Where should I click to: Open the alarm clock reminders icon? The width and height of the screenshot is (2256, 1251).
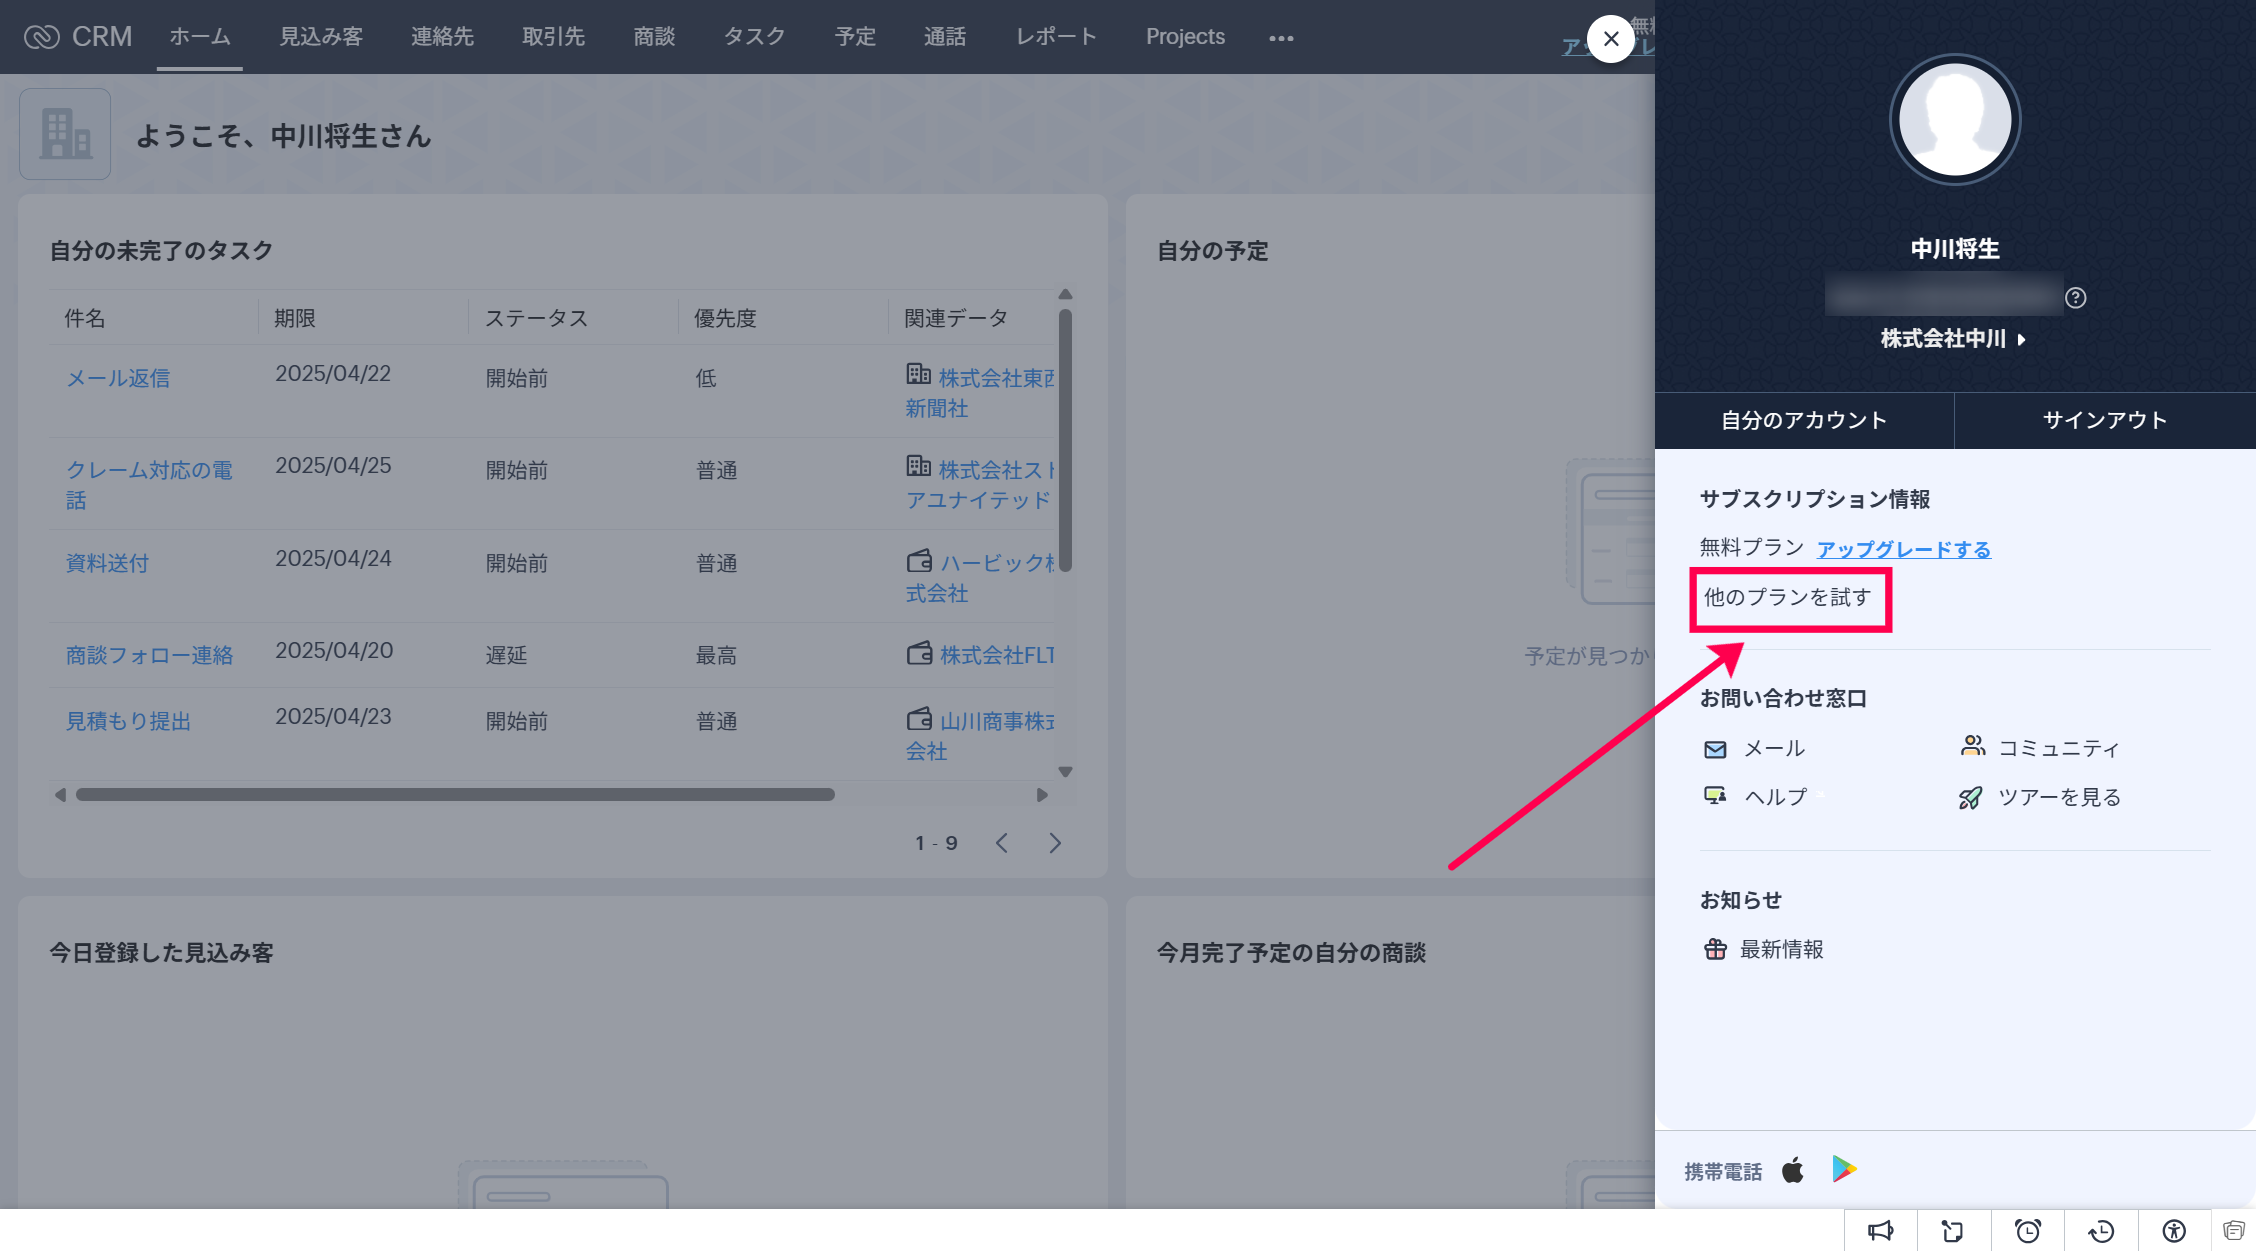(x=2027, y=1231)
